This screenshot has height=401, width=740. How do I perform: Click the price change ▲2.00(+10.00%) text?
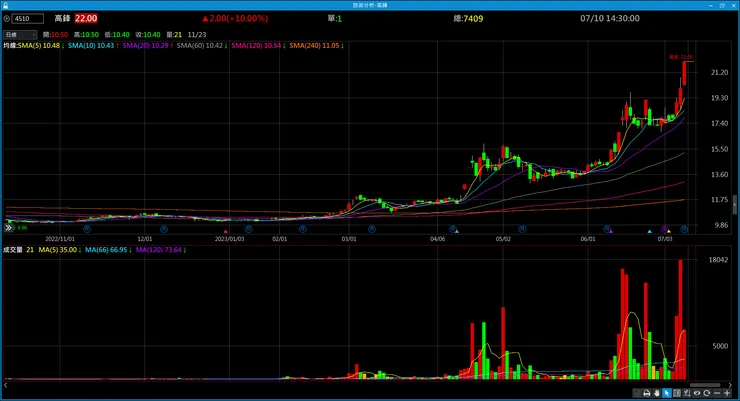235,18
